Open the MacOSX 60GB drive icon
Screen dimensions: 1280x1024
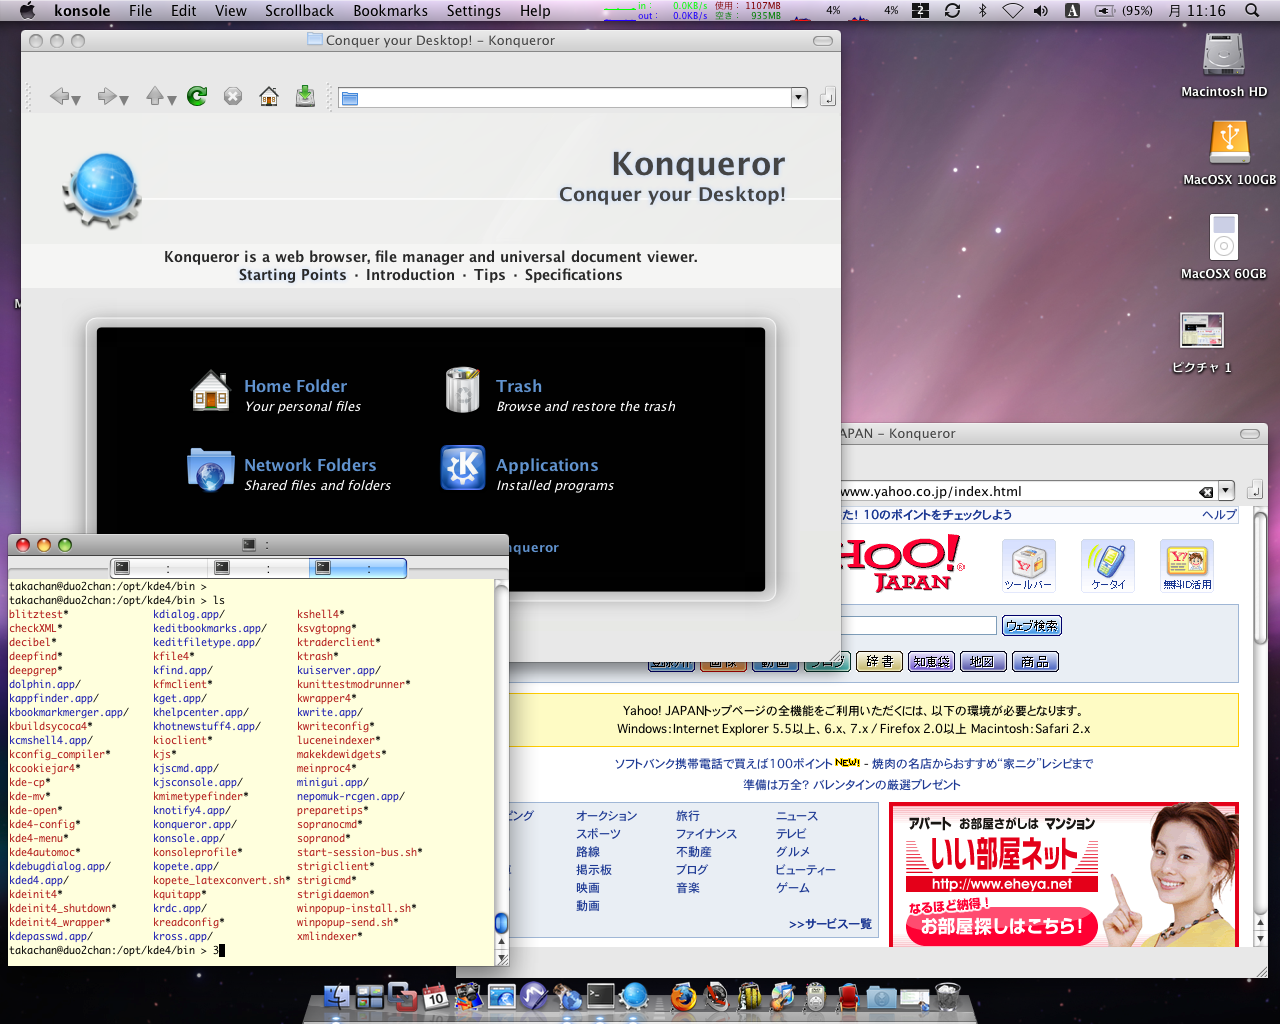(x=1223, y=238)
